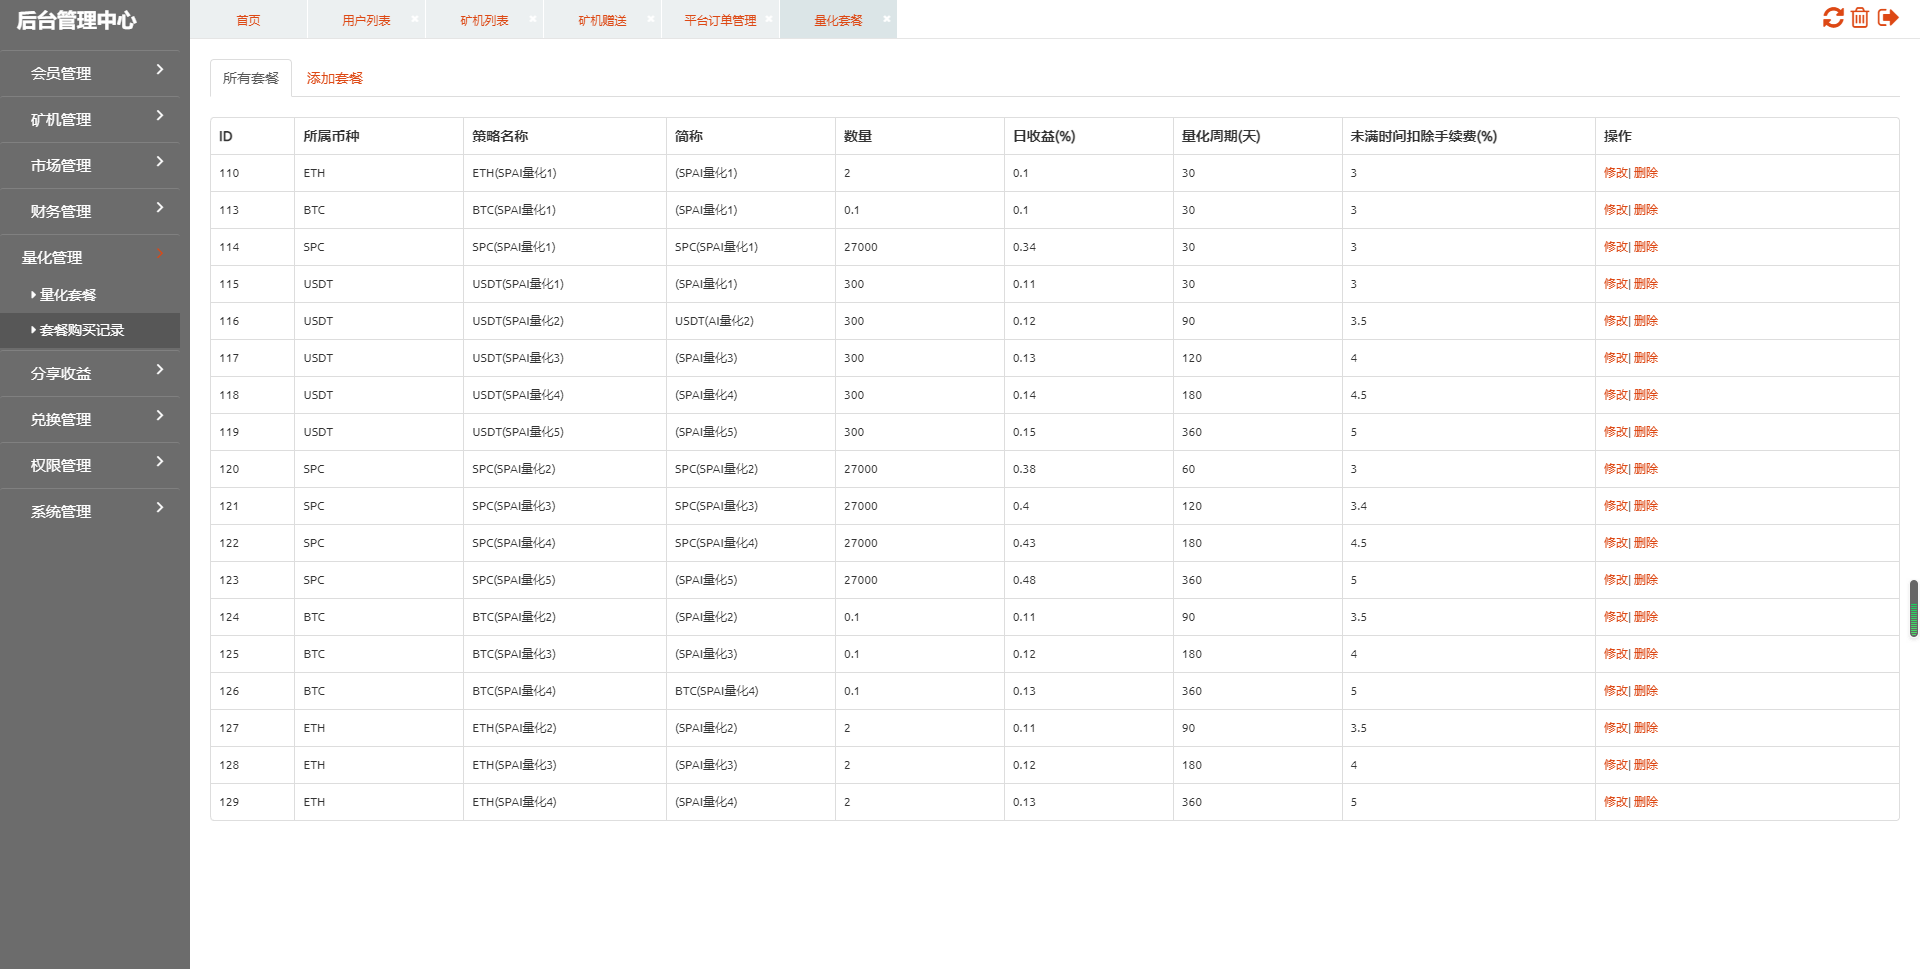Click 修改 for row ID 117
The width and height of the screenshot is (1920, 969).
tap(1615, 358)
